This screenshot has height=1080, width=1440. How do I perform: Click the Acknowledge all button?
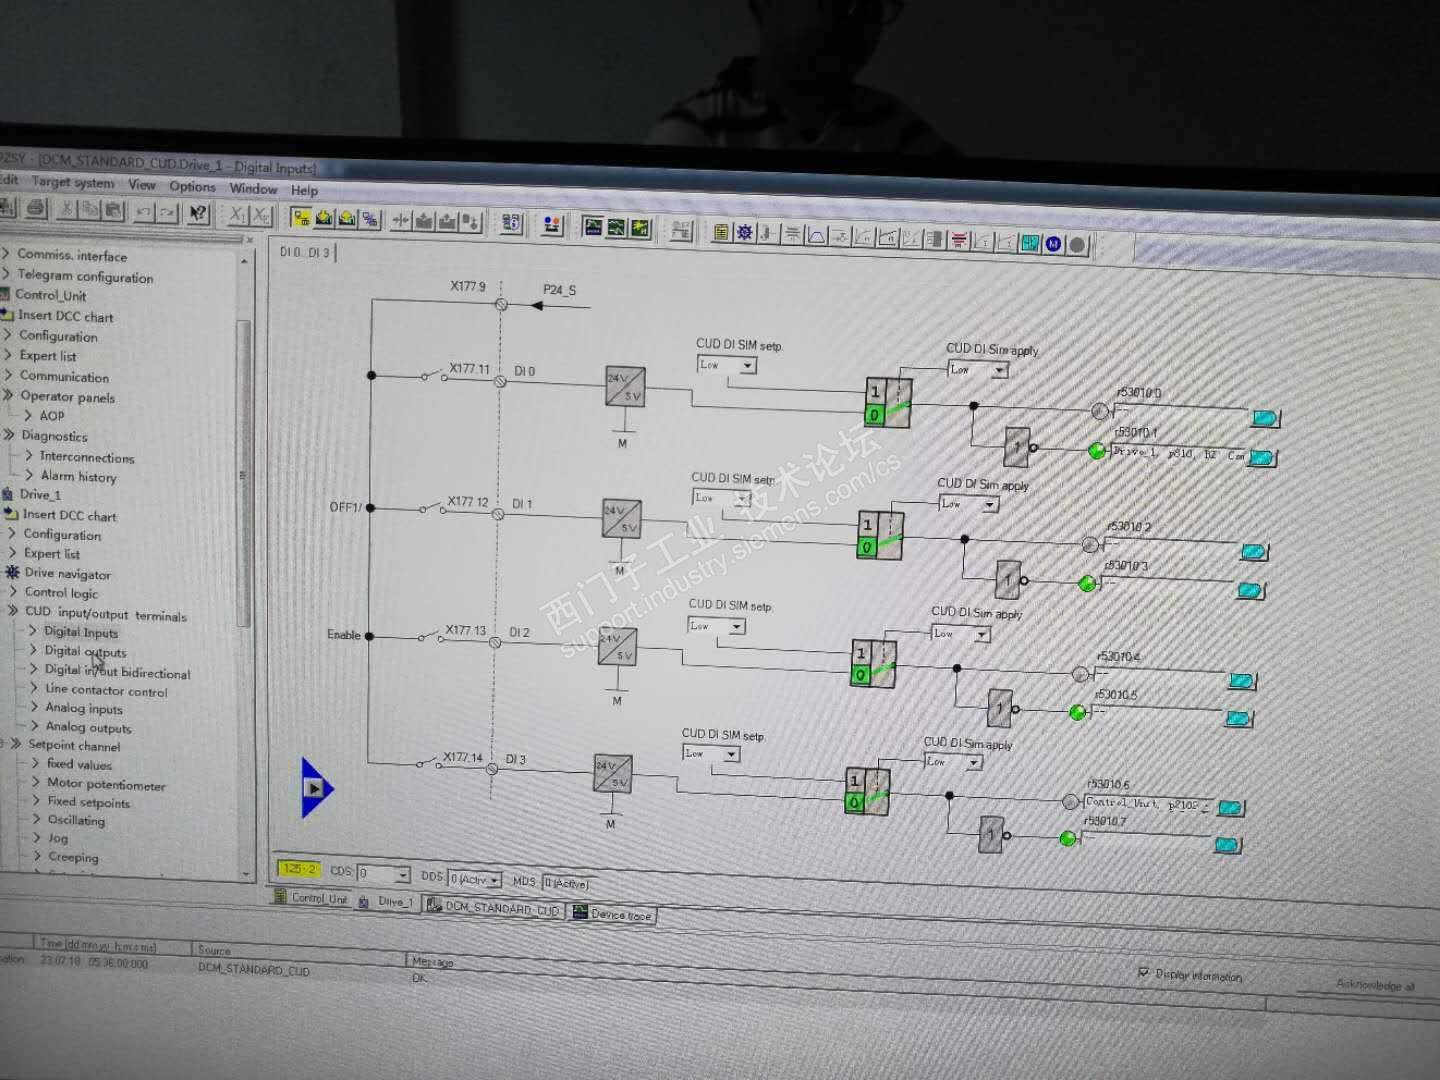[x=1375, y=985]
